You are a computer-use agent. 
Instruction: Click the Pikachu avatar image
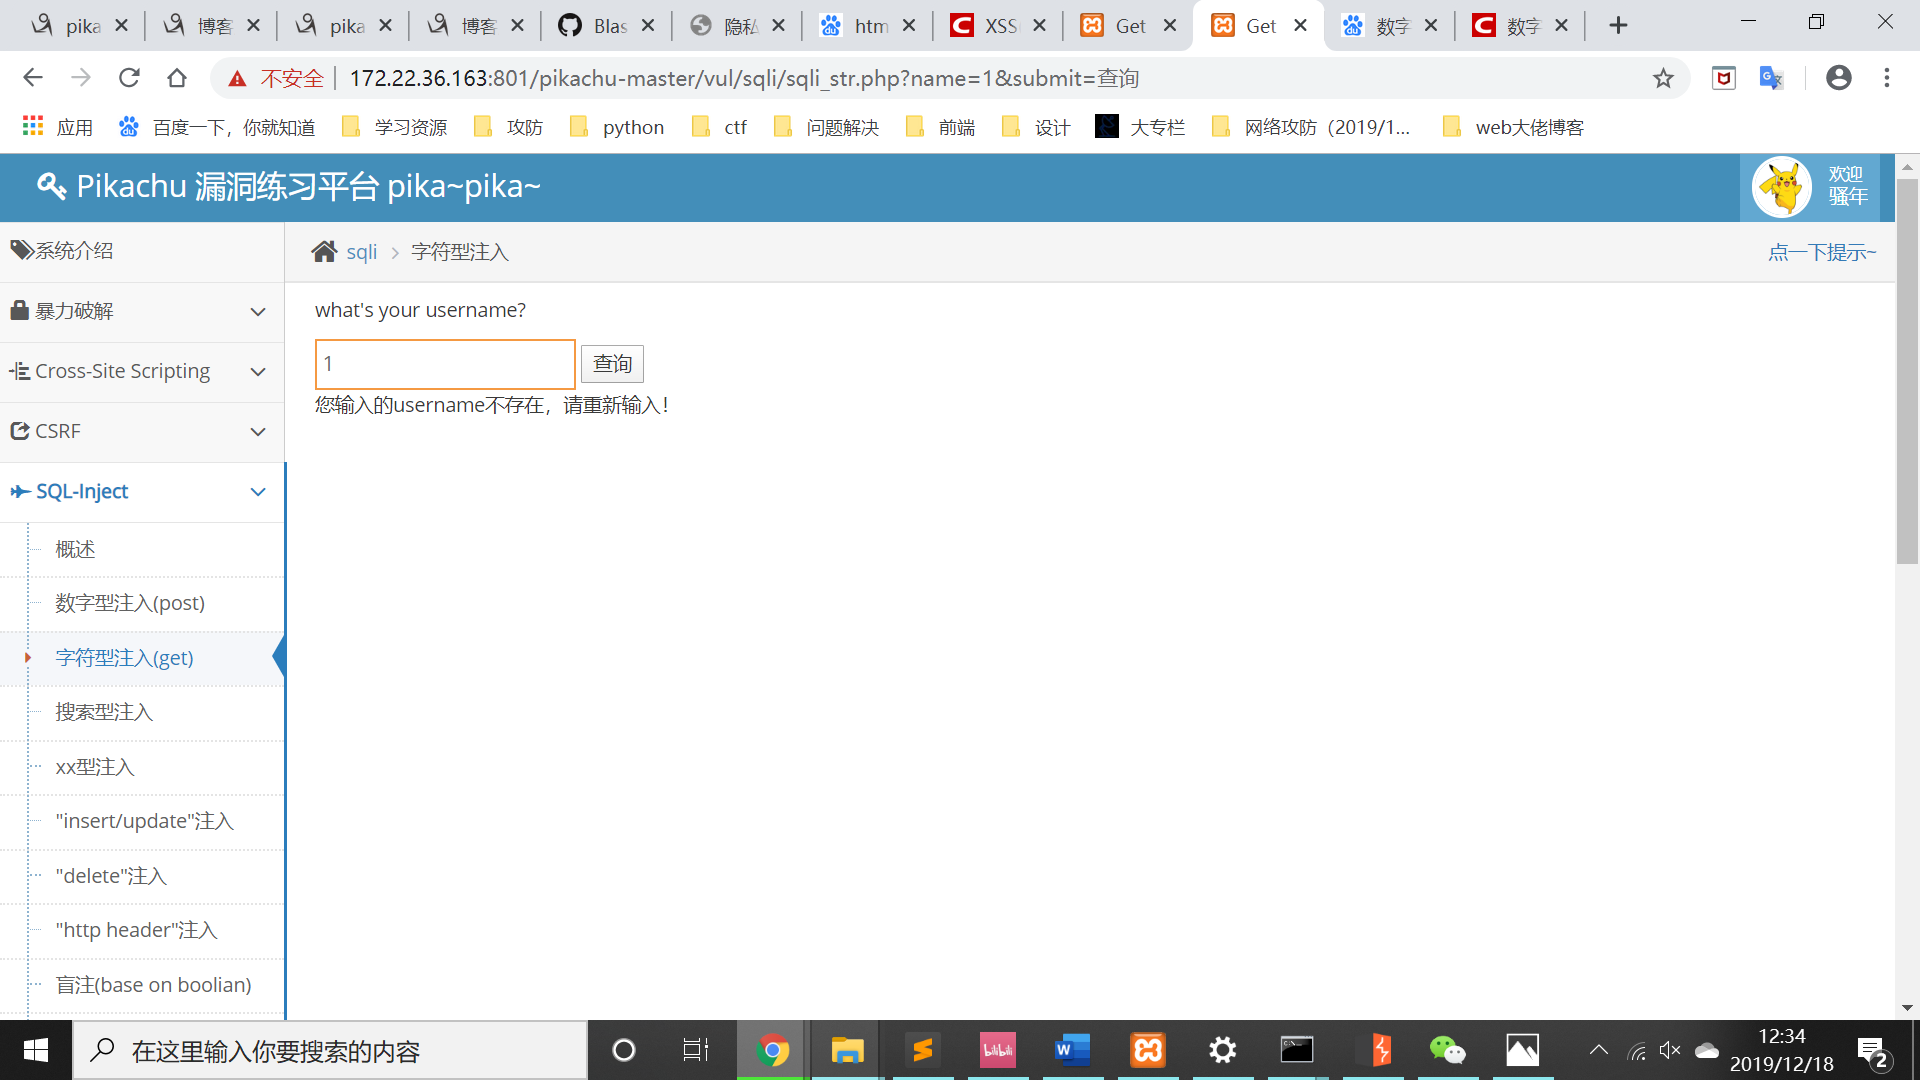(1781, 187)
